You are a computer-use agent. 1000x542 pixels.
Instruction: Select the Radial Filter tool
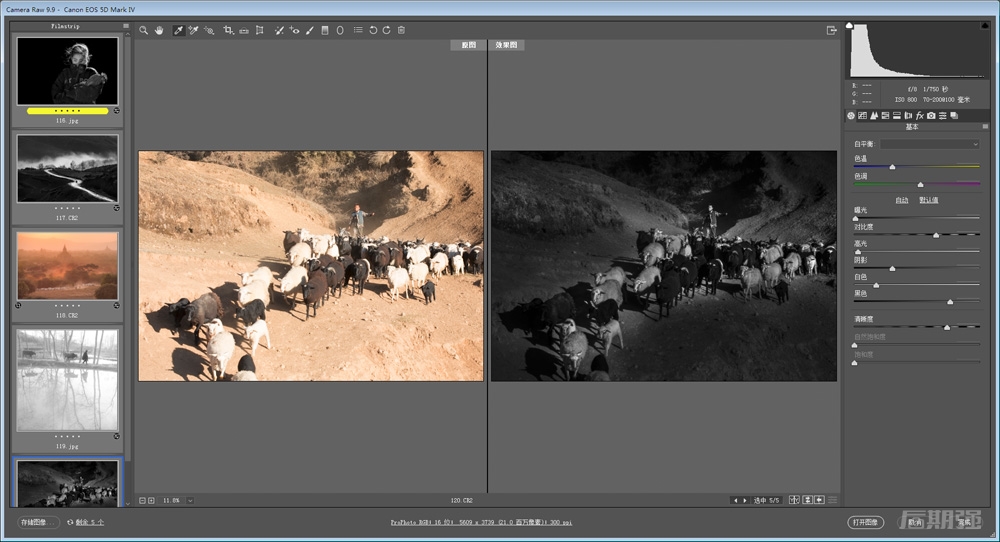coord(340,30)
